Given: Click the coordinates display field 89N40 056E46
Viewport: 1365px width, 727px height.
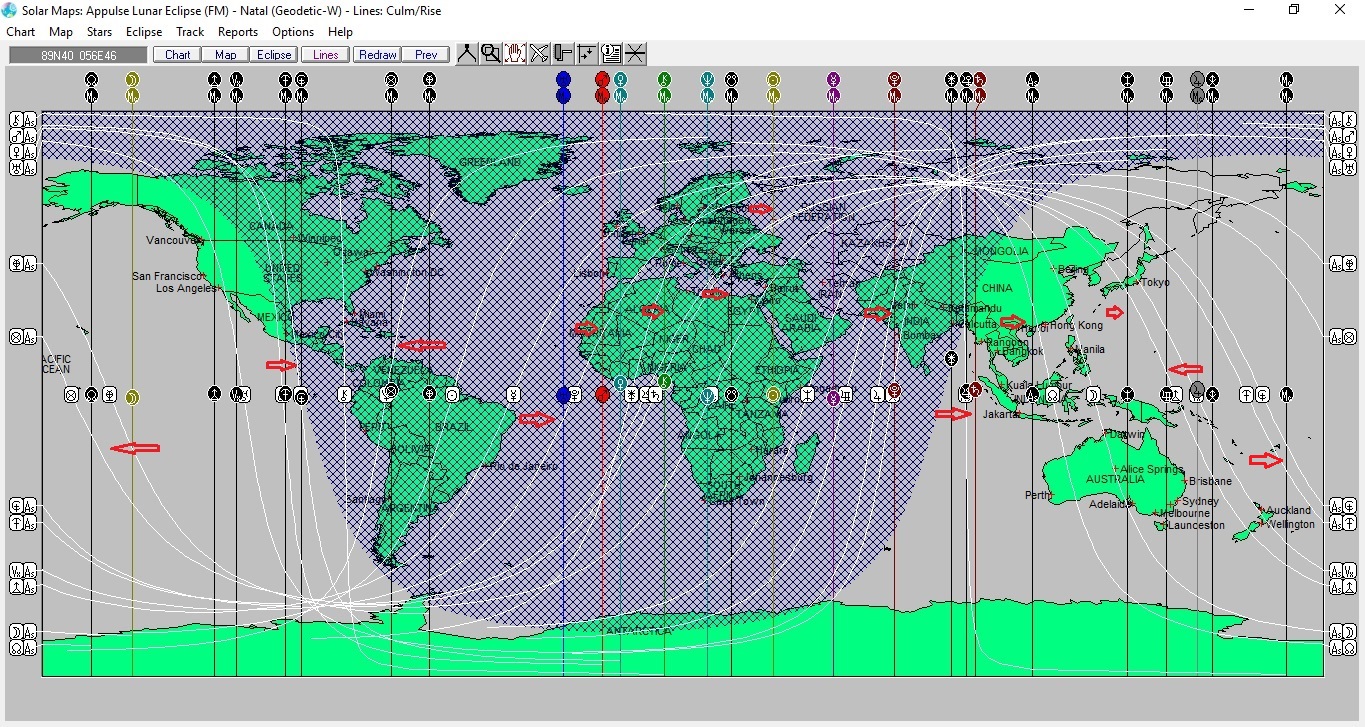Looking at the screenshot, I should click(78, 55).
